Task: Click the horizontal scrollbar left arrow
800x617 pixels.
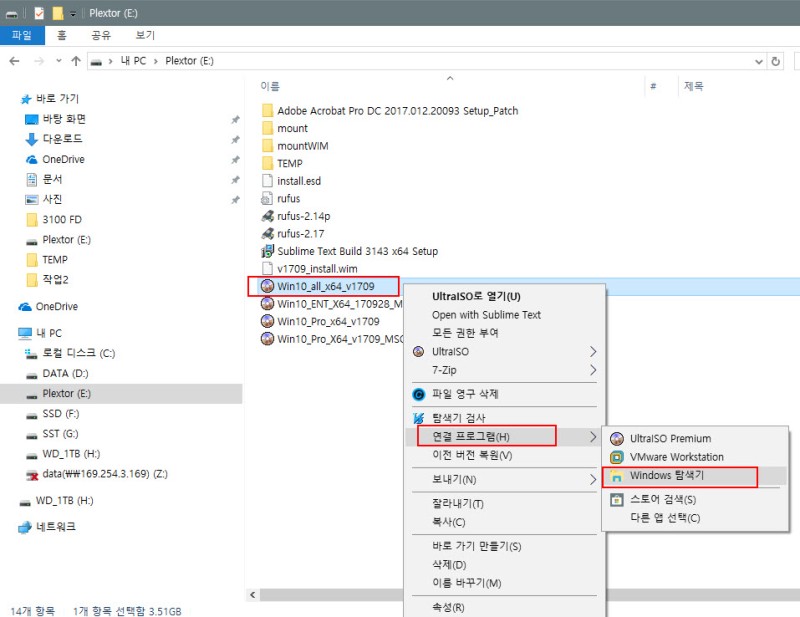Action: click(253, 595)
